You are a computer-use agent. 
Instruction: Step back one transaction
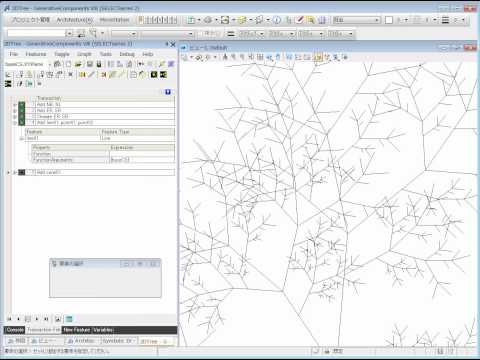[x=18, y=319]
